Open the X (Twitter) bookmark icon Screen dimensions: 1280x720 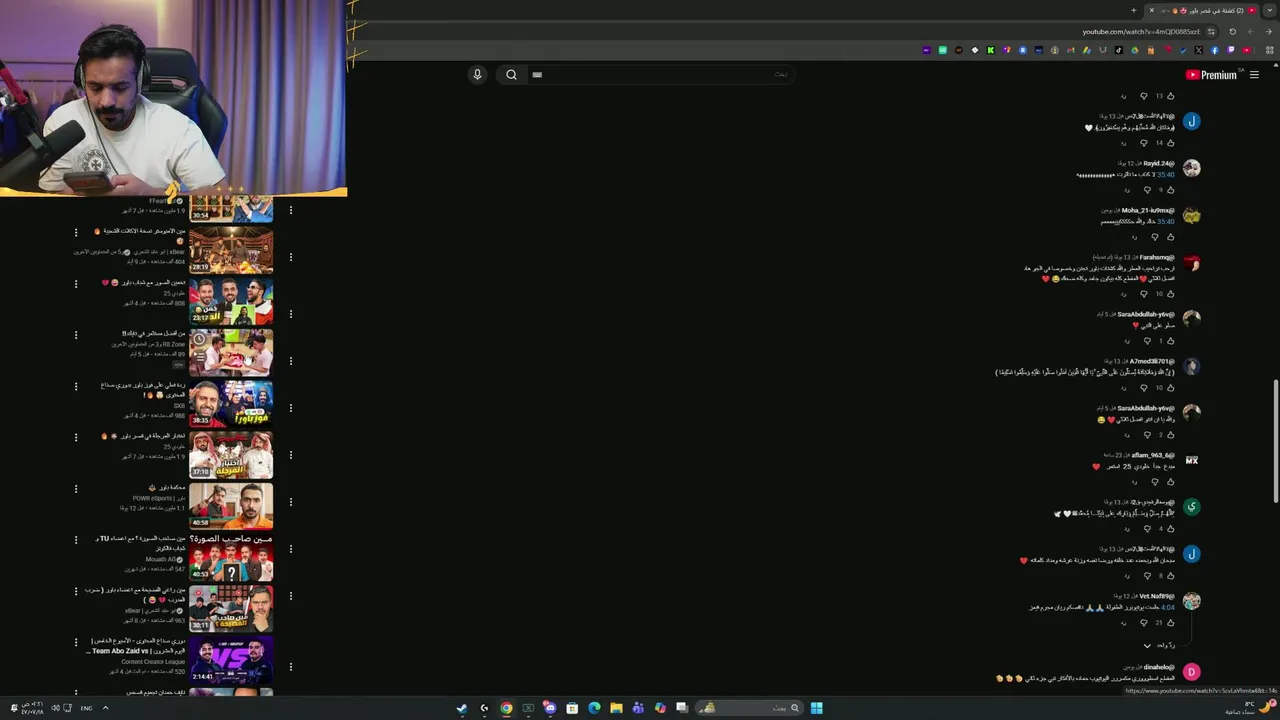(1199, 50)
